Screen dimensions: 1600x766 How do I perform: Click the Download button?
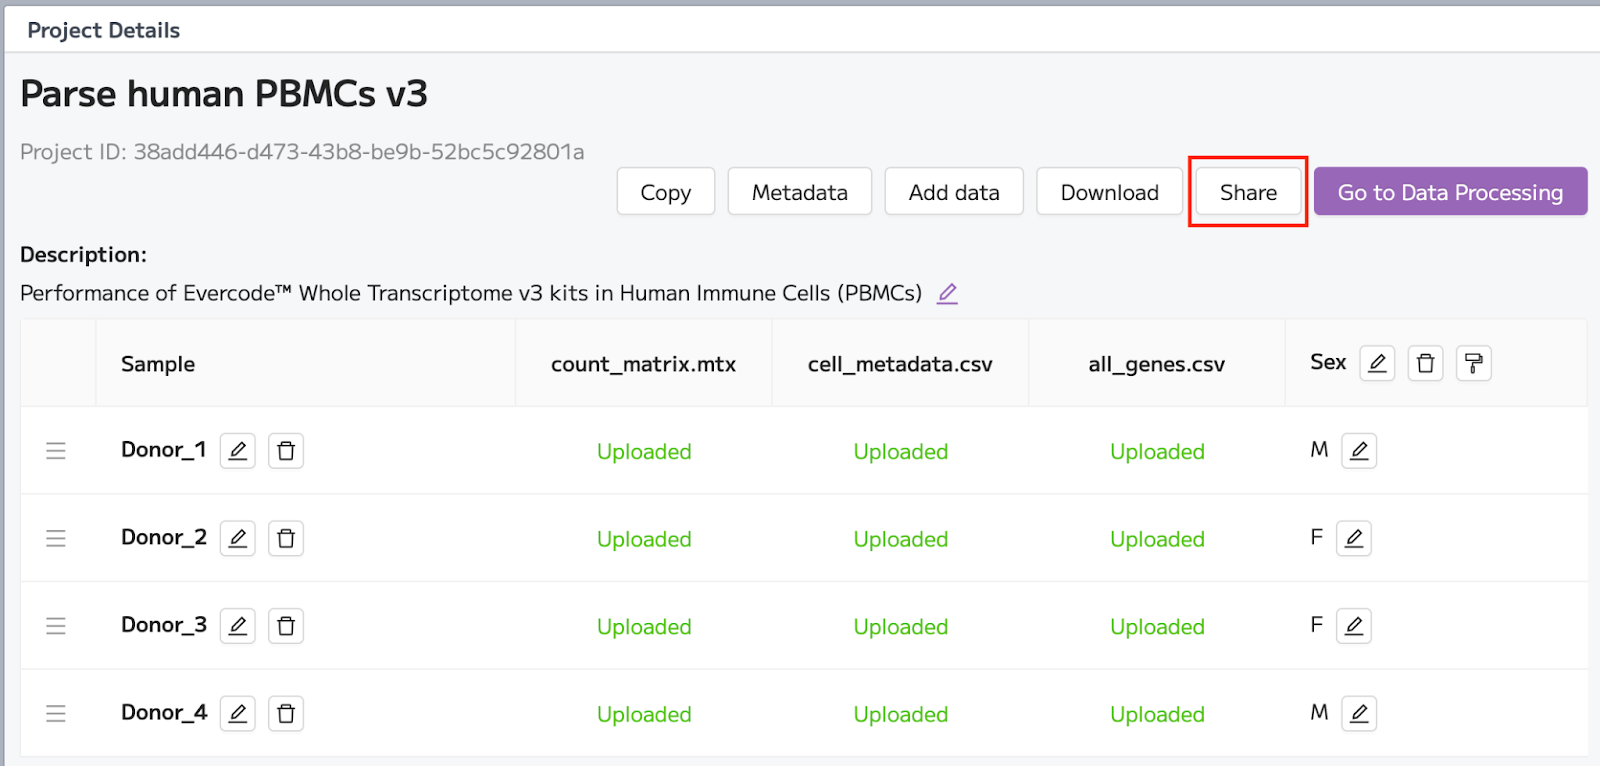coord(1110,192)
